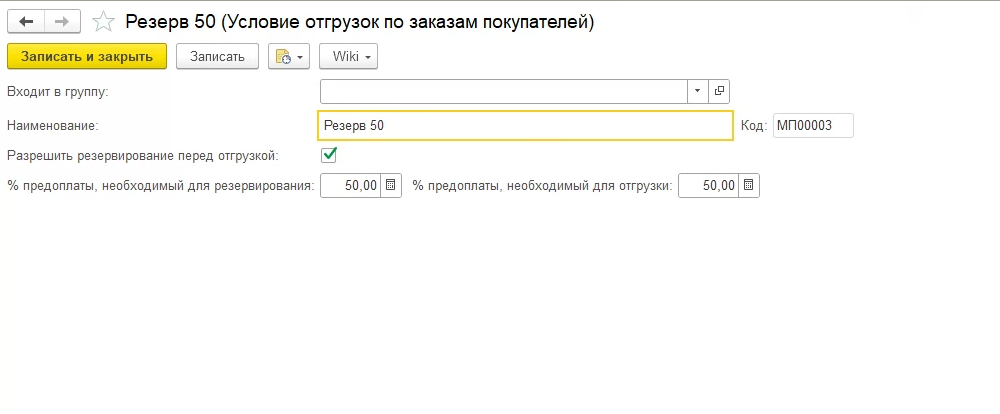This screenshot has width=1000, height=414.
Task: Focus the 'Наименование' field with 'Резерв 50'
Action: [525, 126]
